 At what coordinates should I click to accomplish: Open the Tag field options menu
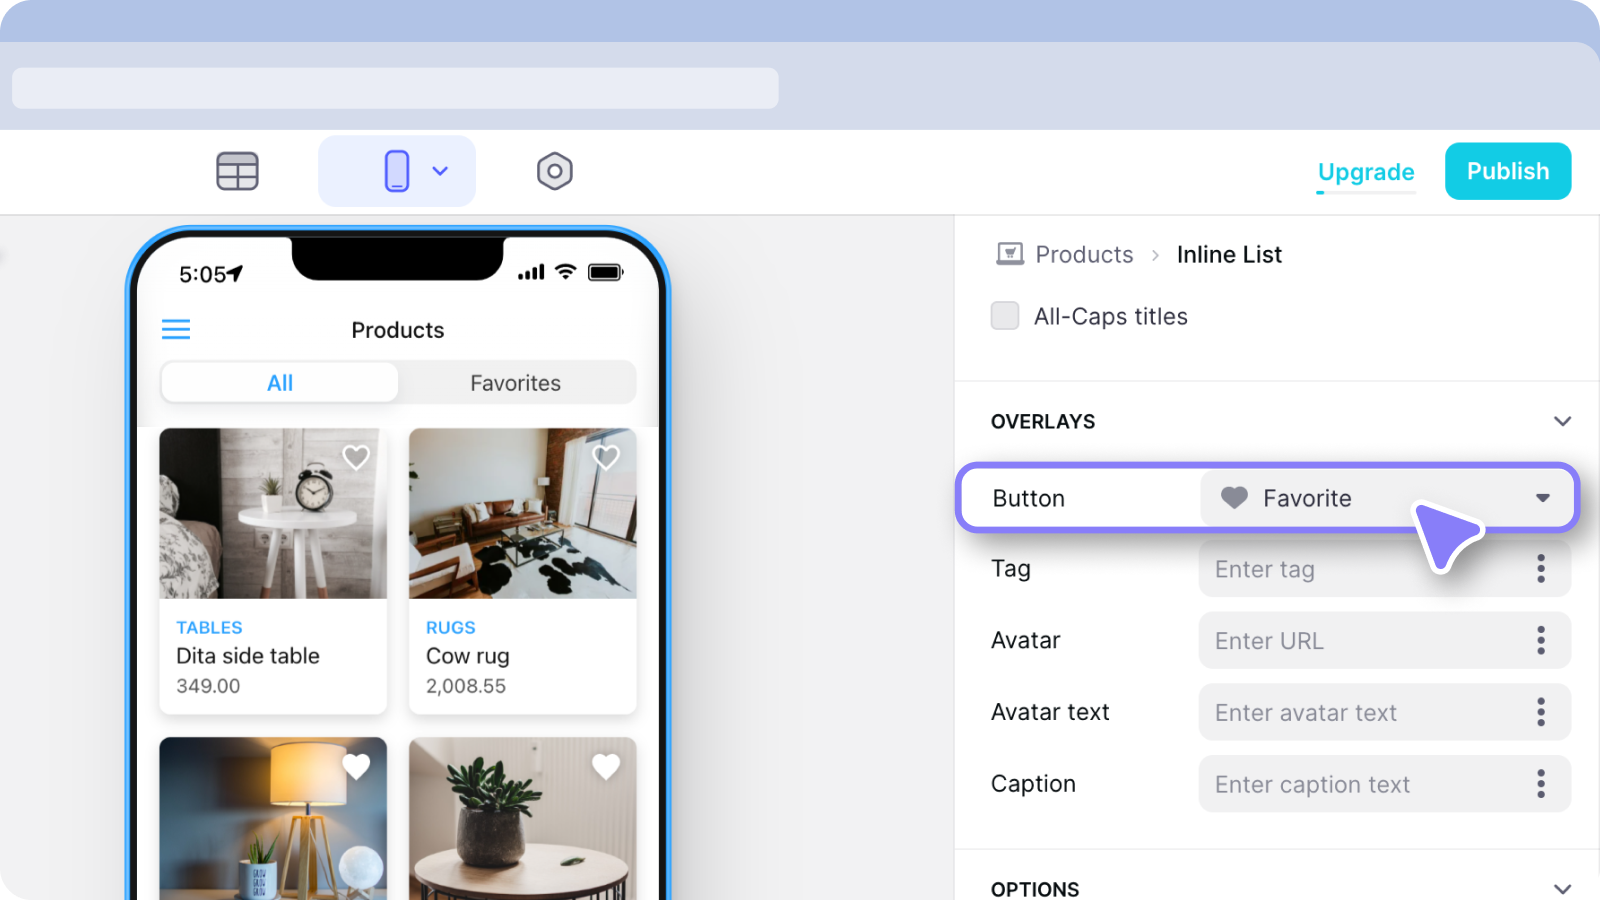click(1541, 569)
